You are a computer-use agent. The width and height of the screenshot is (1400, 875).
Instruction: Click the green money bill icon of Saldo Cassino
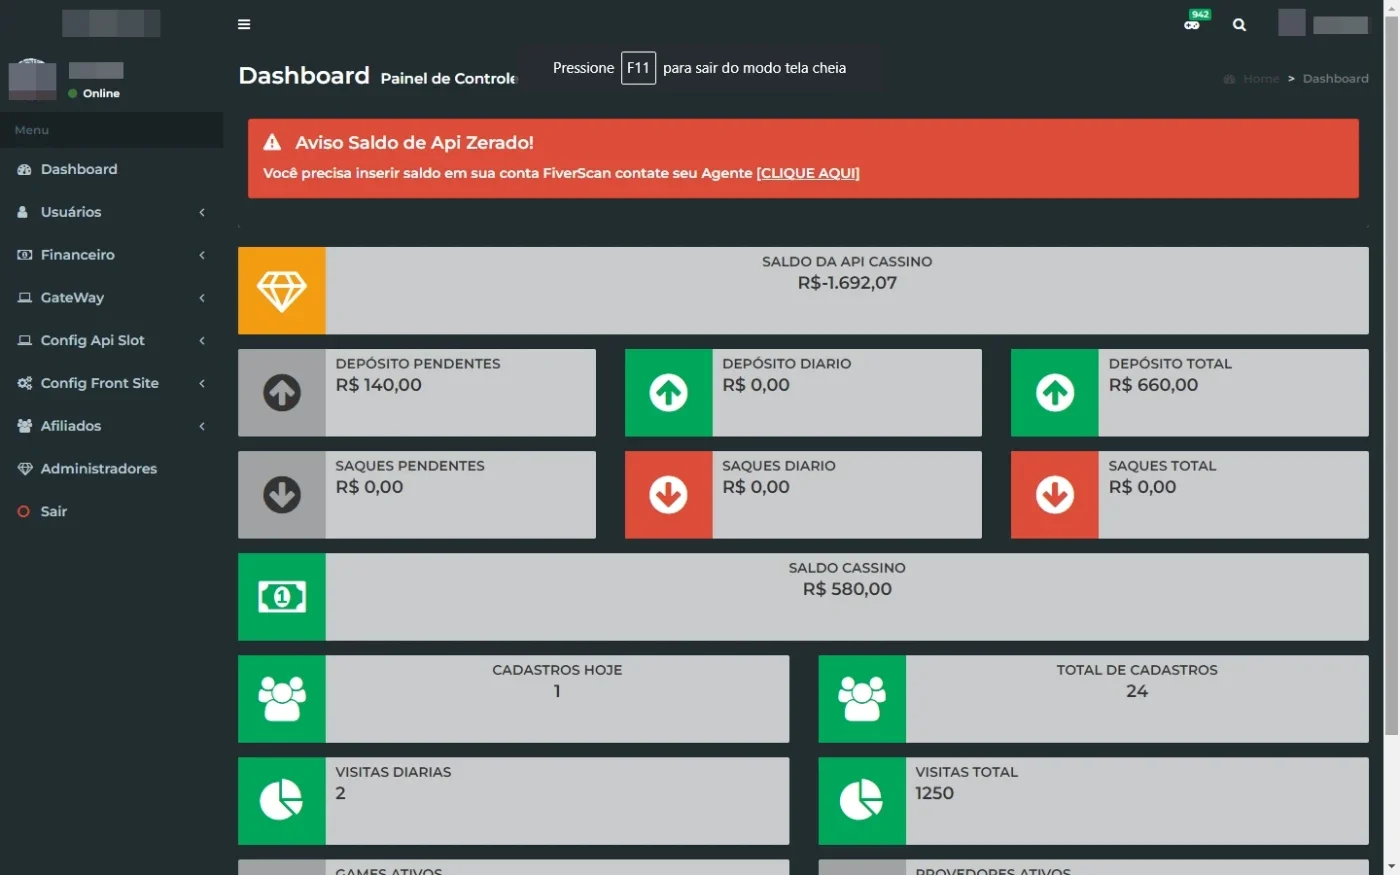282,597
